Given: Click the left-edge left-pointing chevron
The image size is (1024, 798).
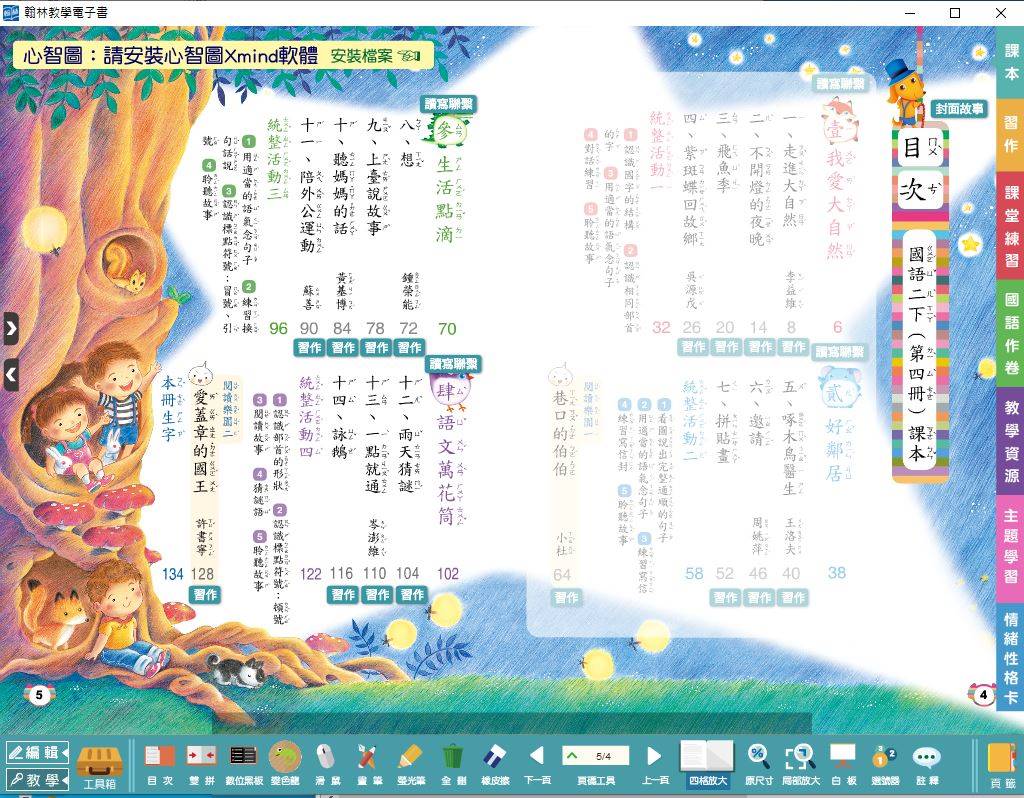Looking at the screenshot, I should (11, 375).
